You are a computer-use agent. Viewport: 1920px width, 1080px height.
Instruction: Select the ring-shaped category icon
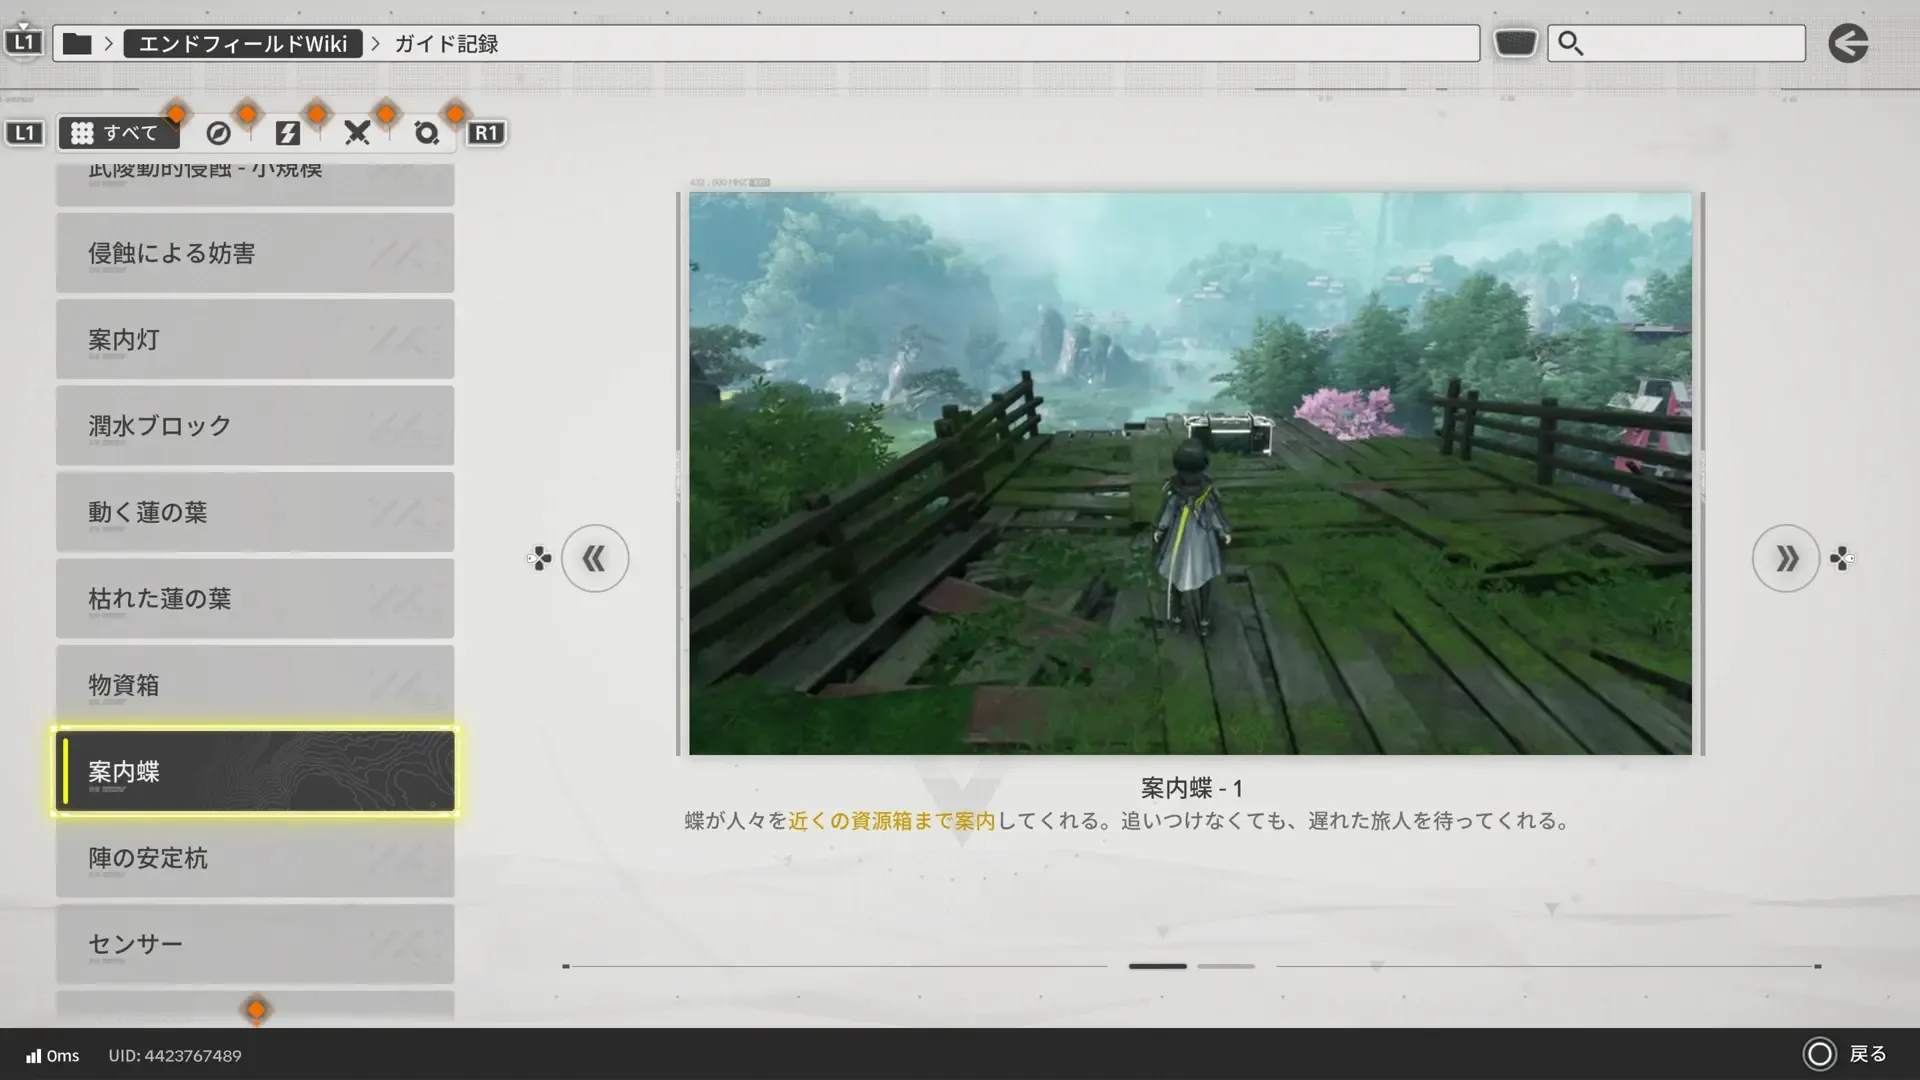427,133
